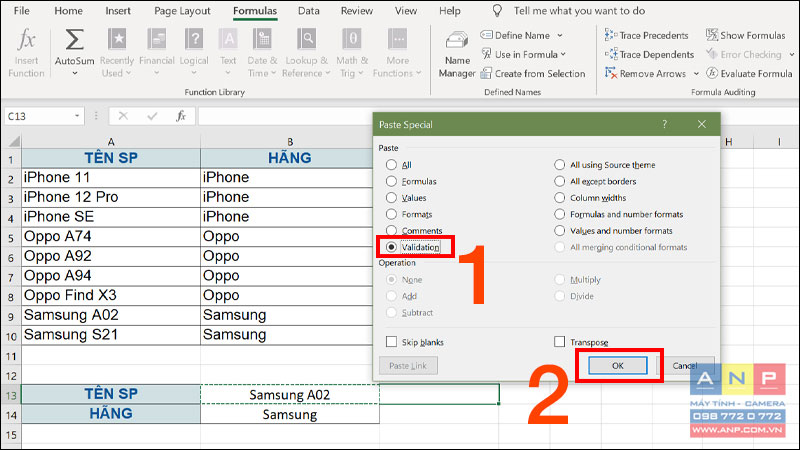Open the Name Box dropdown
Image resolution: width=800 pixels, height=450 pixels.
(x=77, y=116)
